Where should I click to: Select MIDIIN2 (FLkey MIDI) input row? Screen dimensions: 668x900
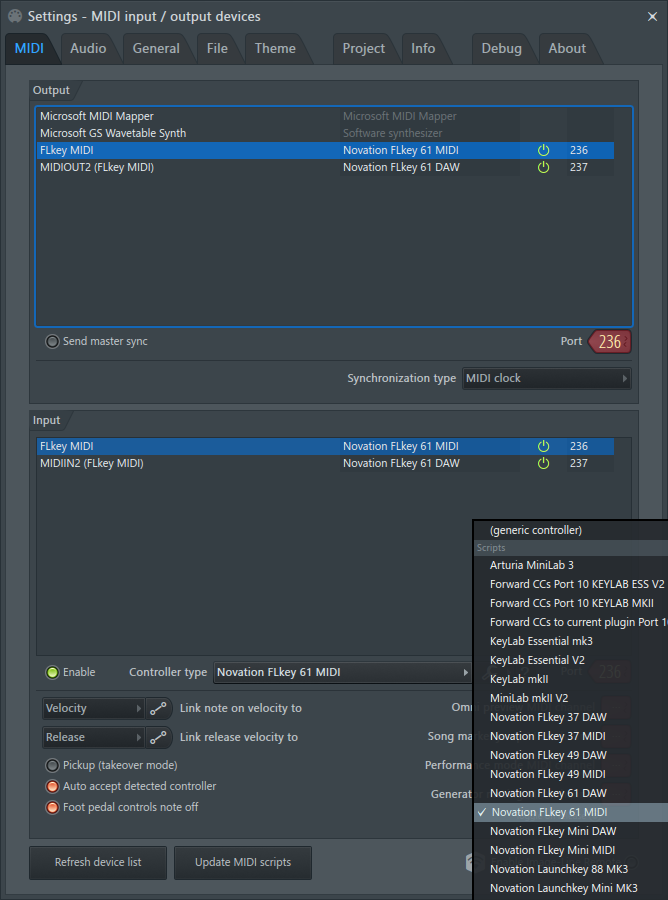pyautogui.click(x=325, y=463)
